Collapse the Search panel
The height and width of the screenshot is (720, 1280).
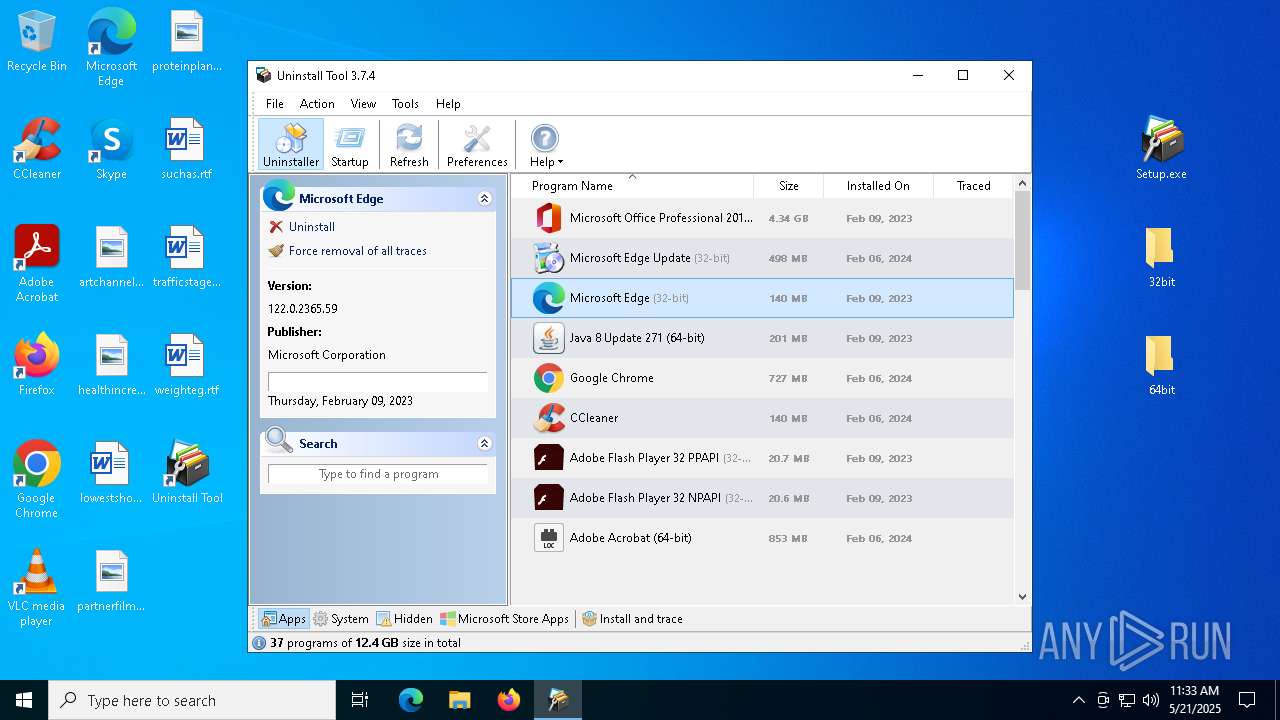pos(485,444)
